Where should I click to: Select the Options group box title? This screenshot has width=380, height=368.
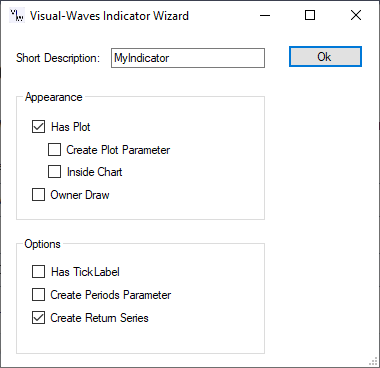pos(42,244)
